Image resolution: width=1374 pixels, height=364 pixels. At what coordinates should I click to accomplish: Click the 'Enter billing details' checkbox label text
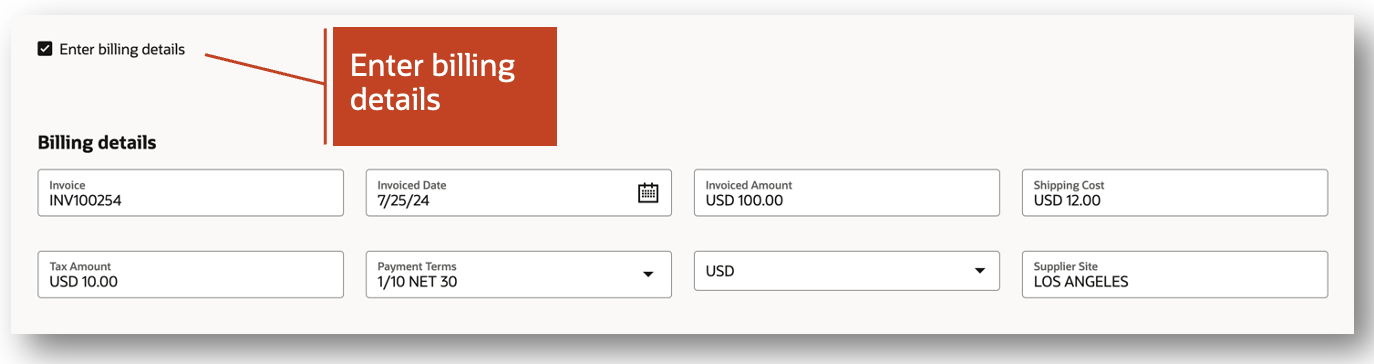click(122, 49)
